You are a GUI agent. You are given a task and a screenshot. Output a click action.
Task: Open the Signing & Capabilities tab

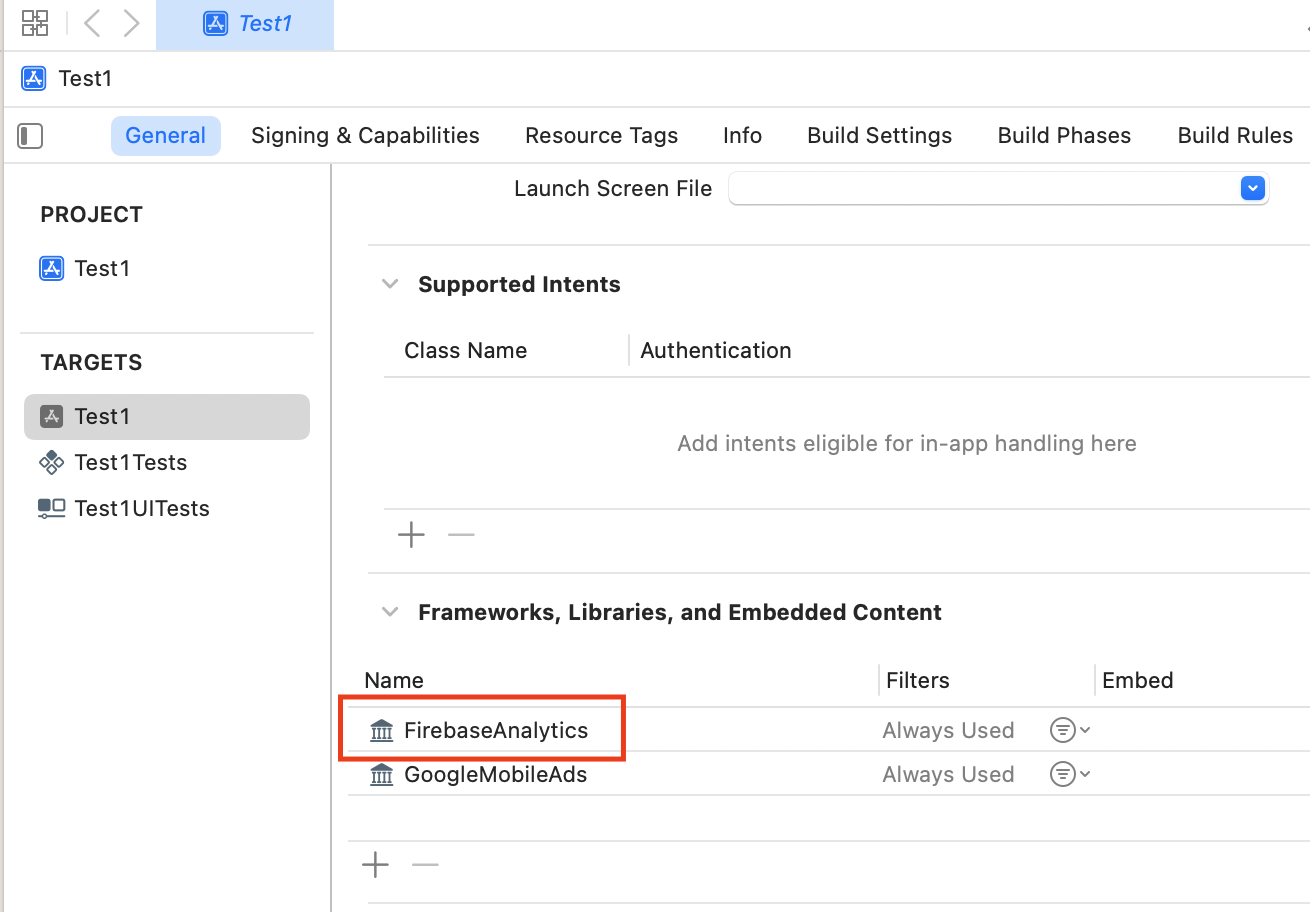pos(365,136)
